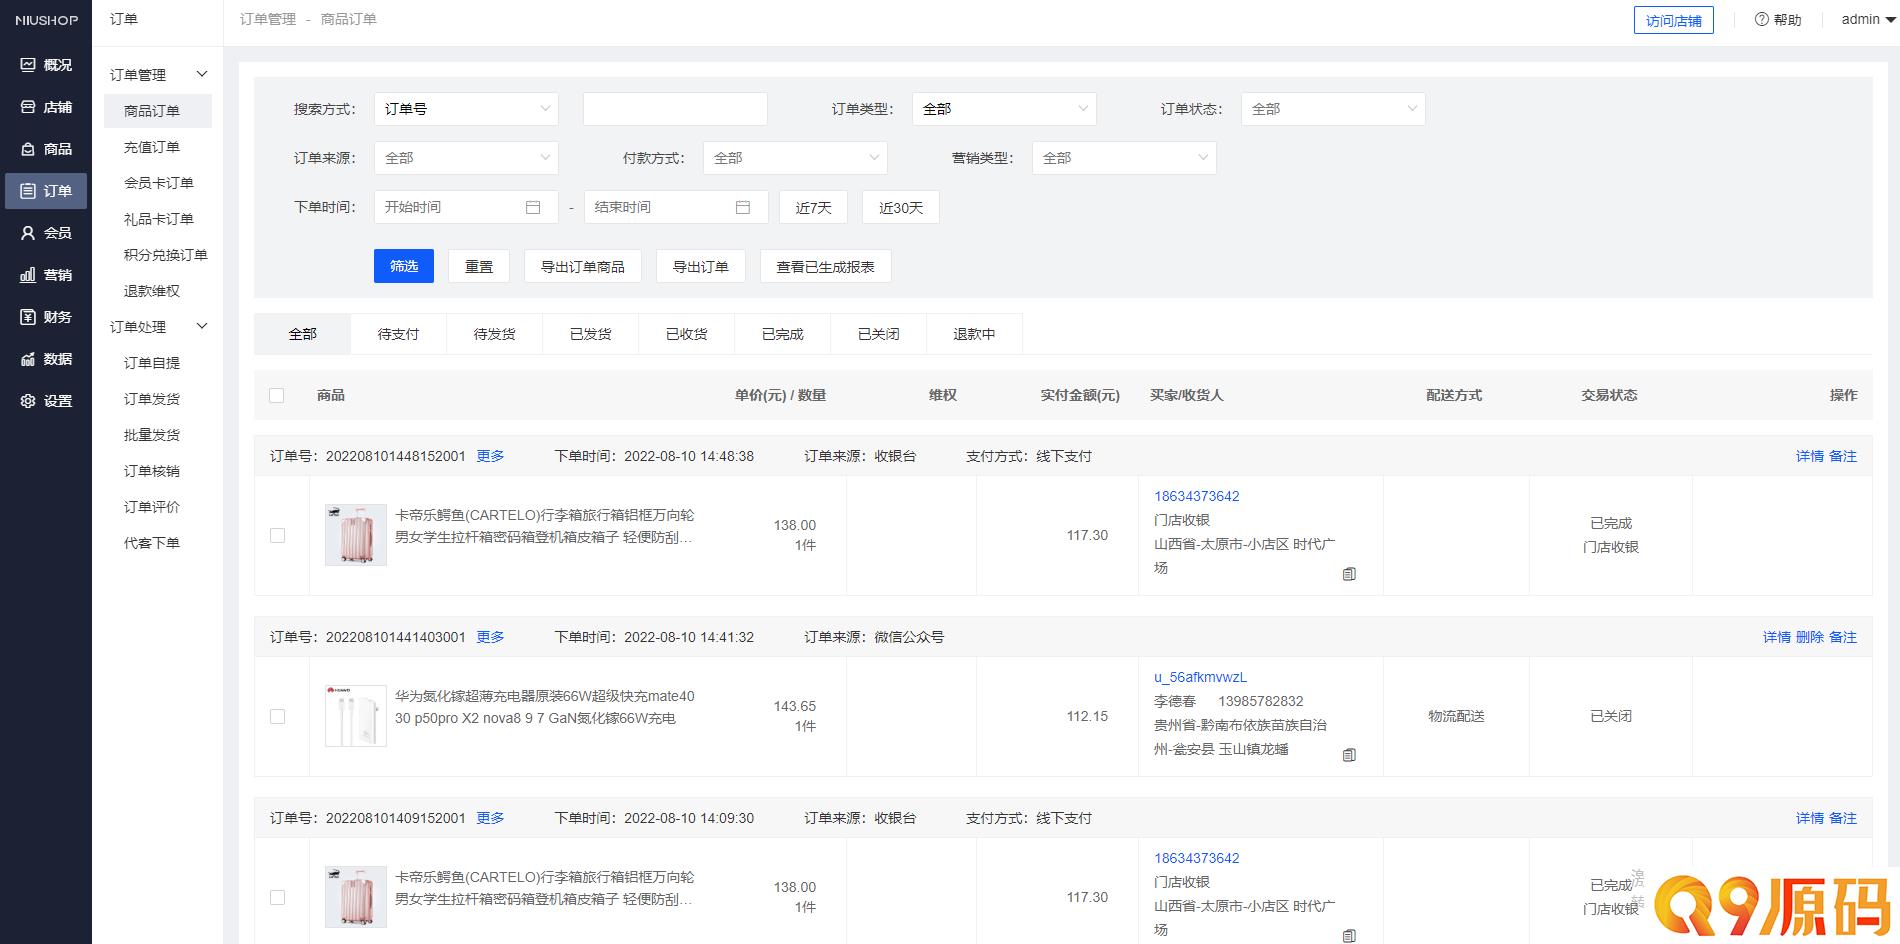Open the 营销类型 dropdown
This screenshot has width=1900, height=944.
pyautogui.click(x=1124, y=158)
